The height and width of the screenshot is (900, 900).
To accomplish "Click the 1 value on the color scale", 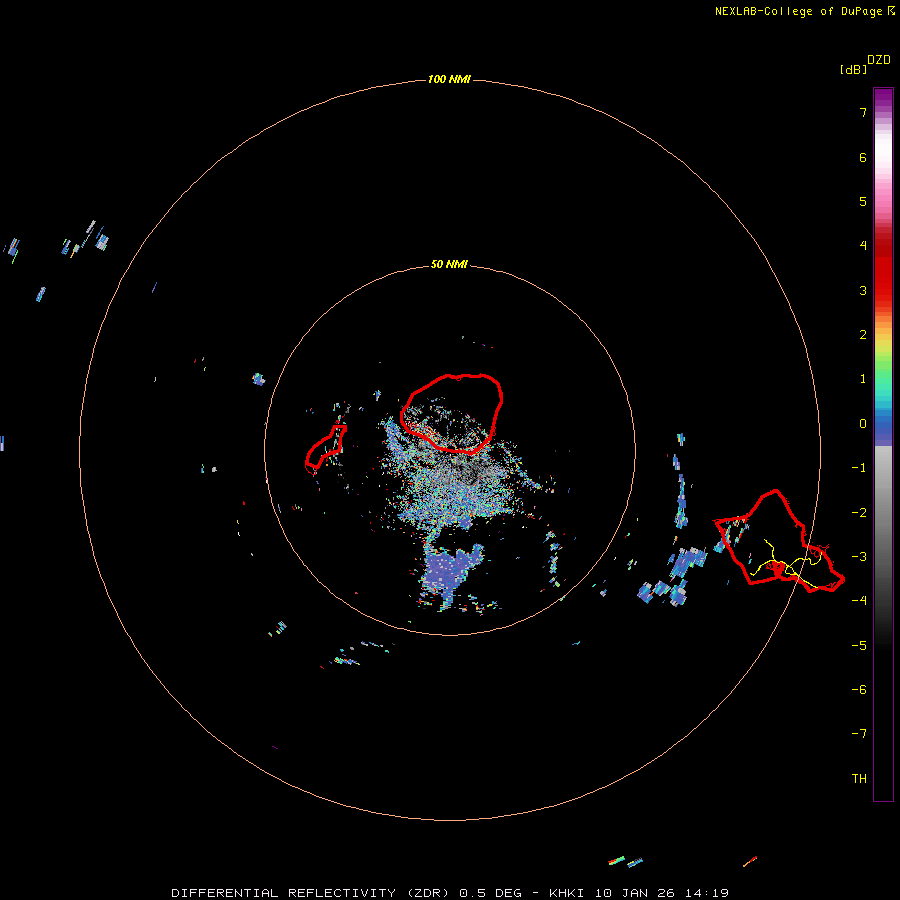I will (x=863, y=379).
